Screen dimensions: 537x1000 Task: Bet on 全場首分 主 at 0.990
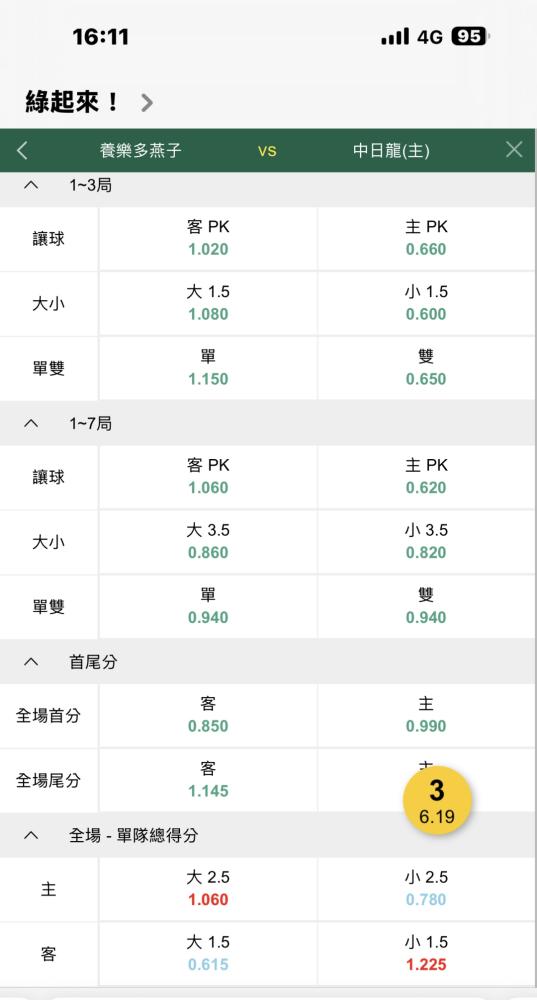pyautogui.click(x=426, y=716)
